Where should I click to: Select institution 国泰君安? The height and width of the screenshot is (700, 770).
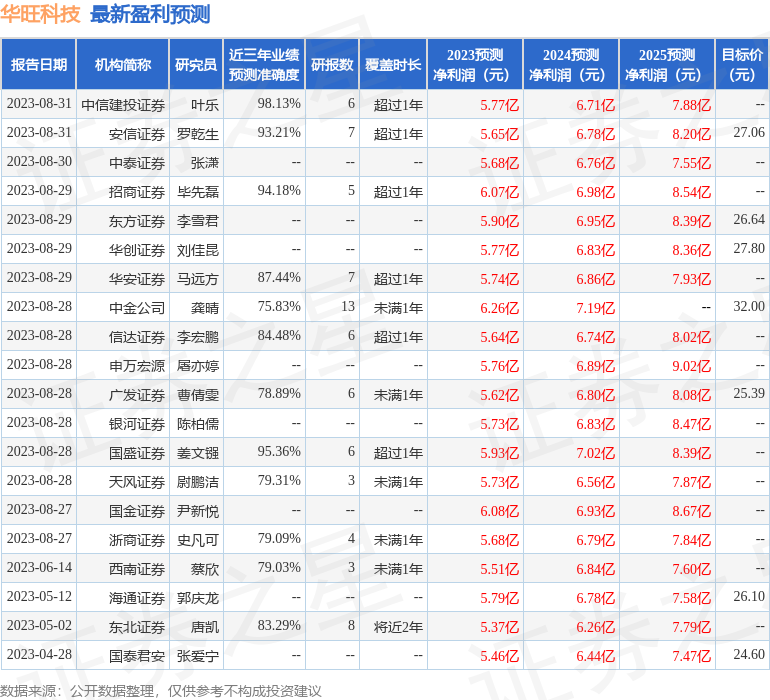coord(137,655)
